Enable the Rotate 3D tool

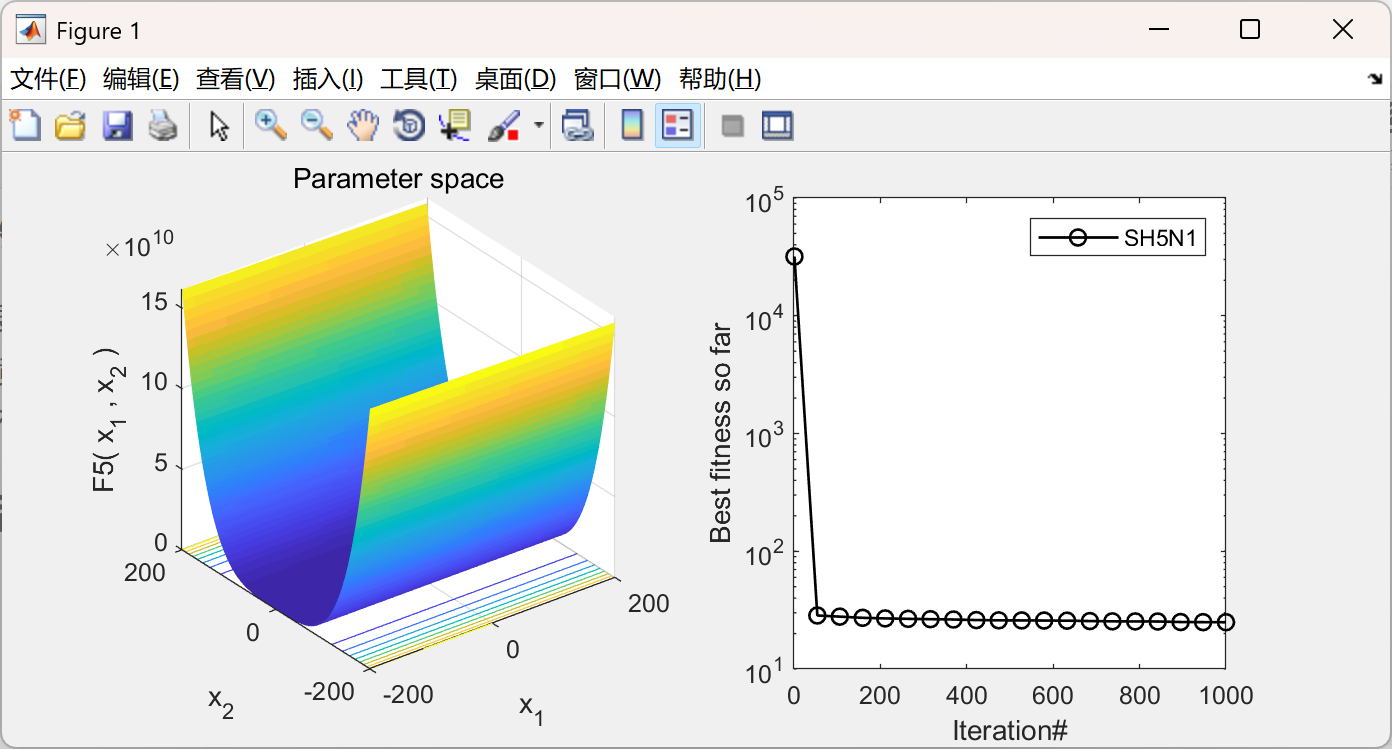[x=409, y=125]
